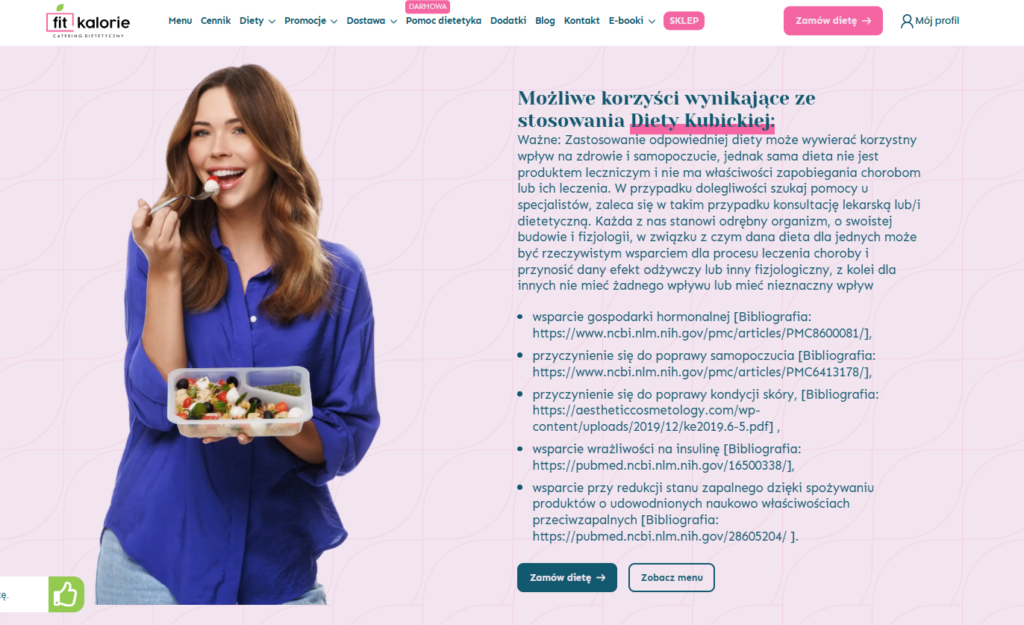Open the Kontakt page
This screenshot has height=625, width=1024.
point(582,21)
